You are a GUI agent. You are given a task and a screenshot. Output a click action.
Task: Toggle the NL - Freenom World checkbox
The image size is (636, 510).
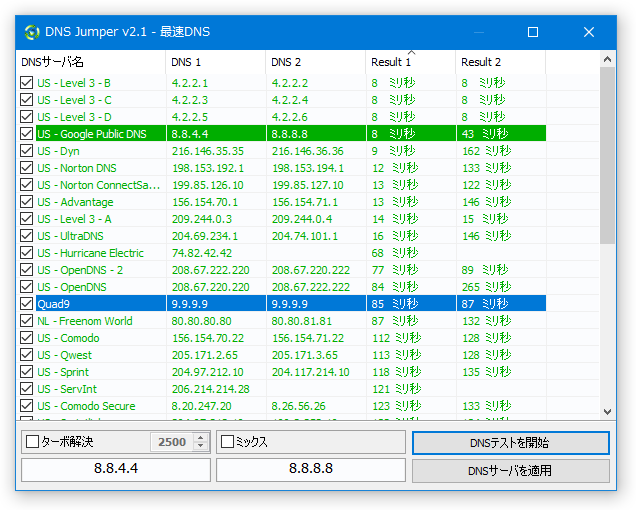click(26, 321)
